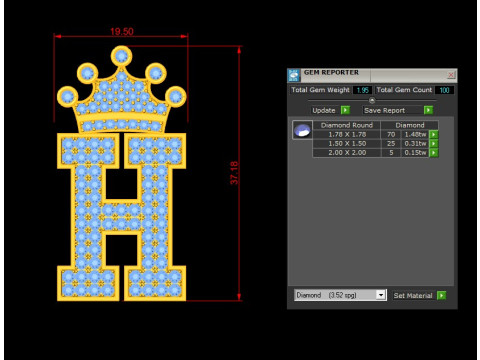Click the 19.50 width dimension label

coord(122,32)
